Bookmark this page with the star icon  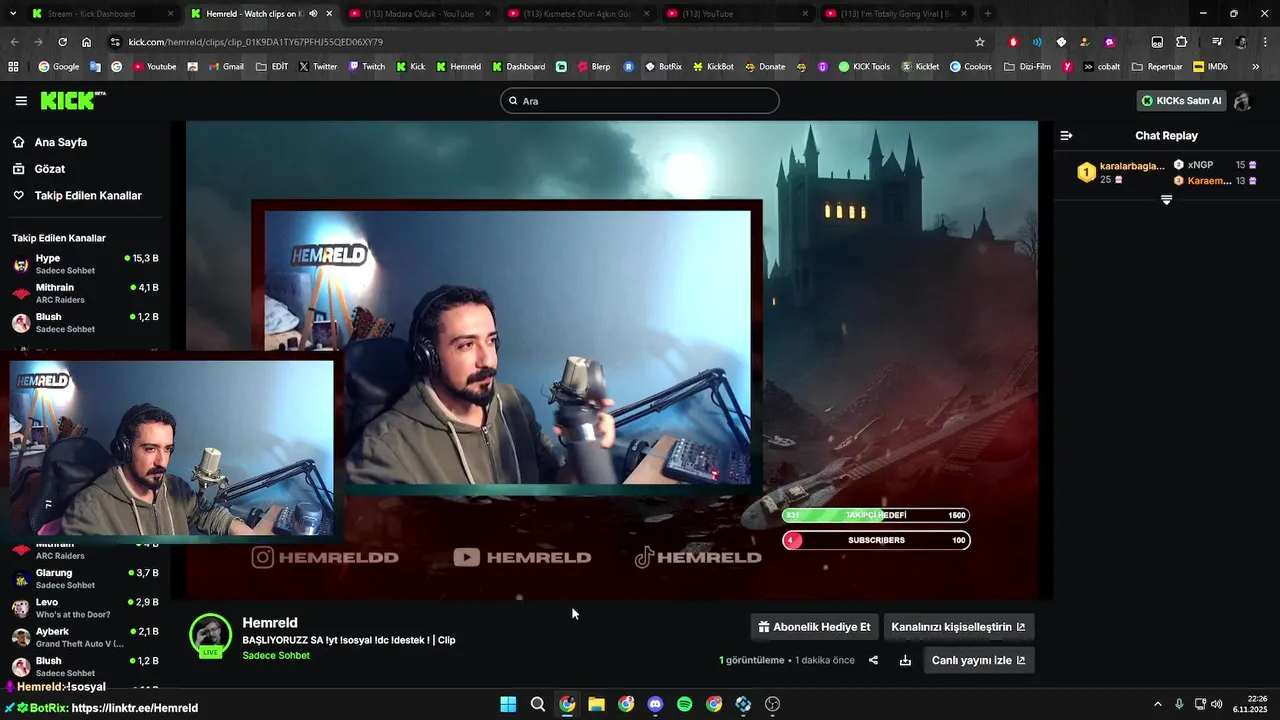[x=980, y=42]
